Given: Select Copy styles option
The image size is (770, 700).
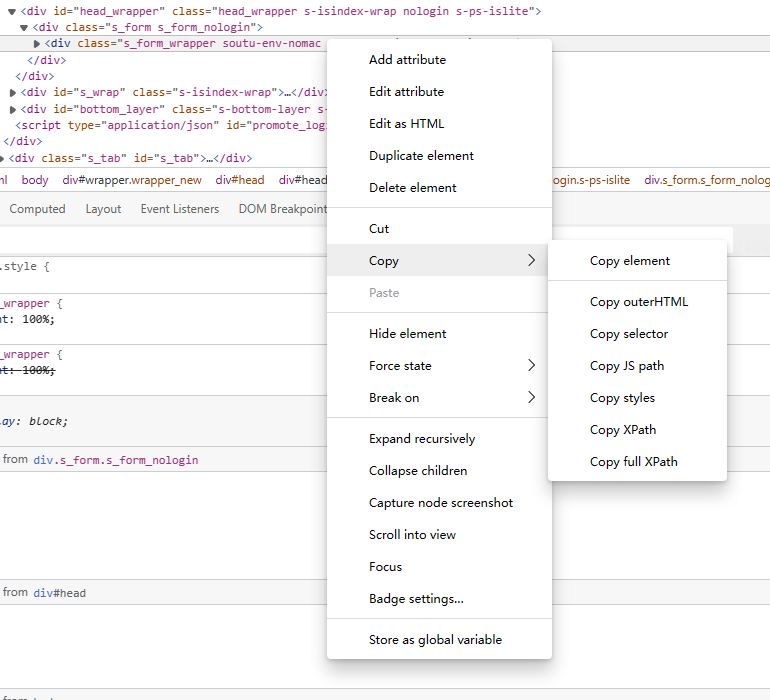Looking at the screenshot, I should pos(622,398).
